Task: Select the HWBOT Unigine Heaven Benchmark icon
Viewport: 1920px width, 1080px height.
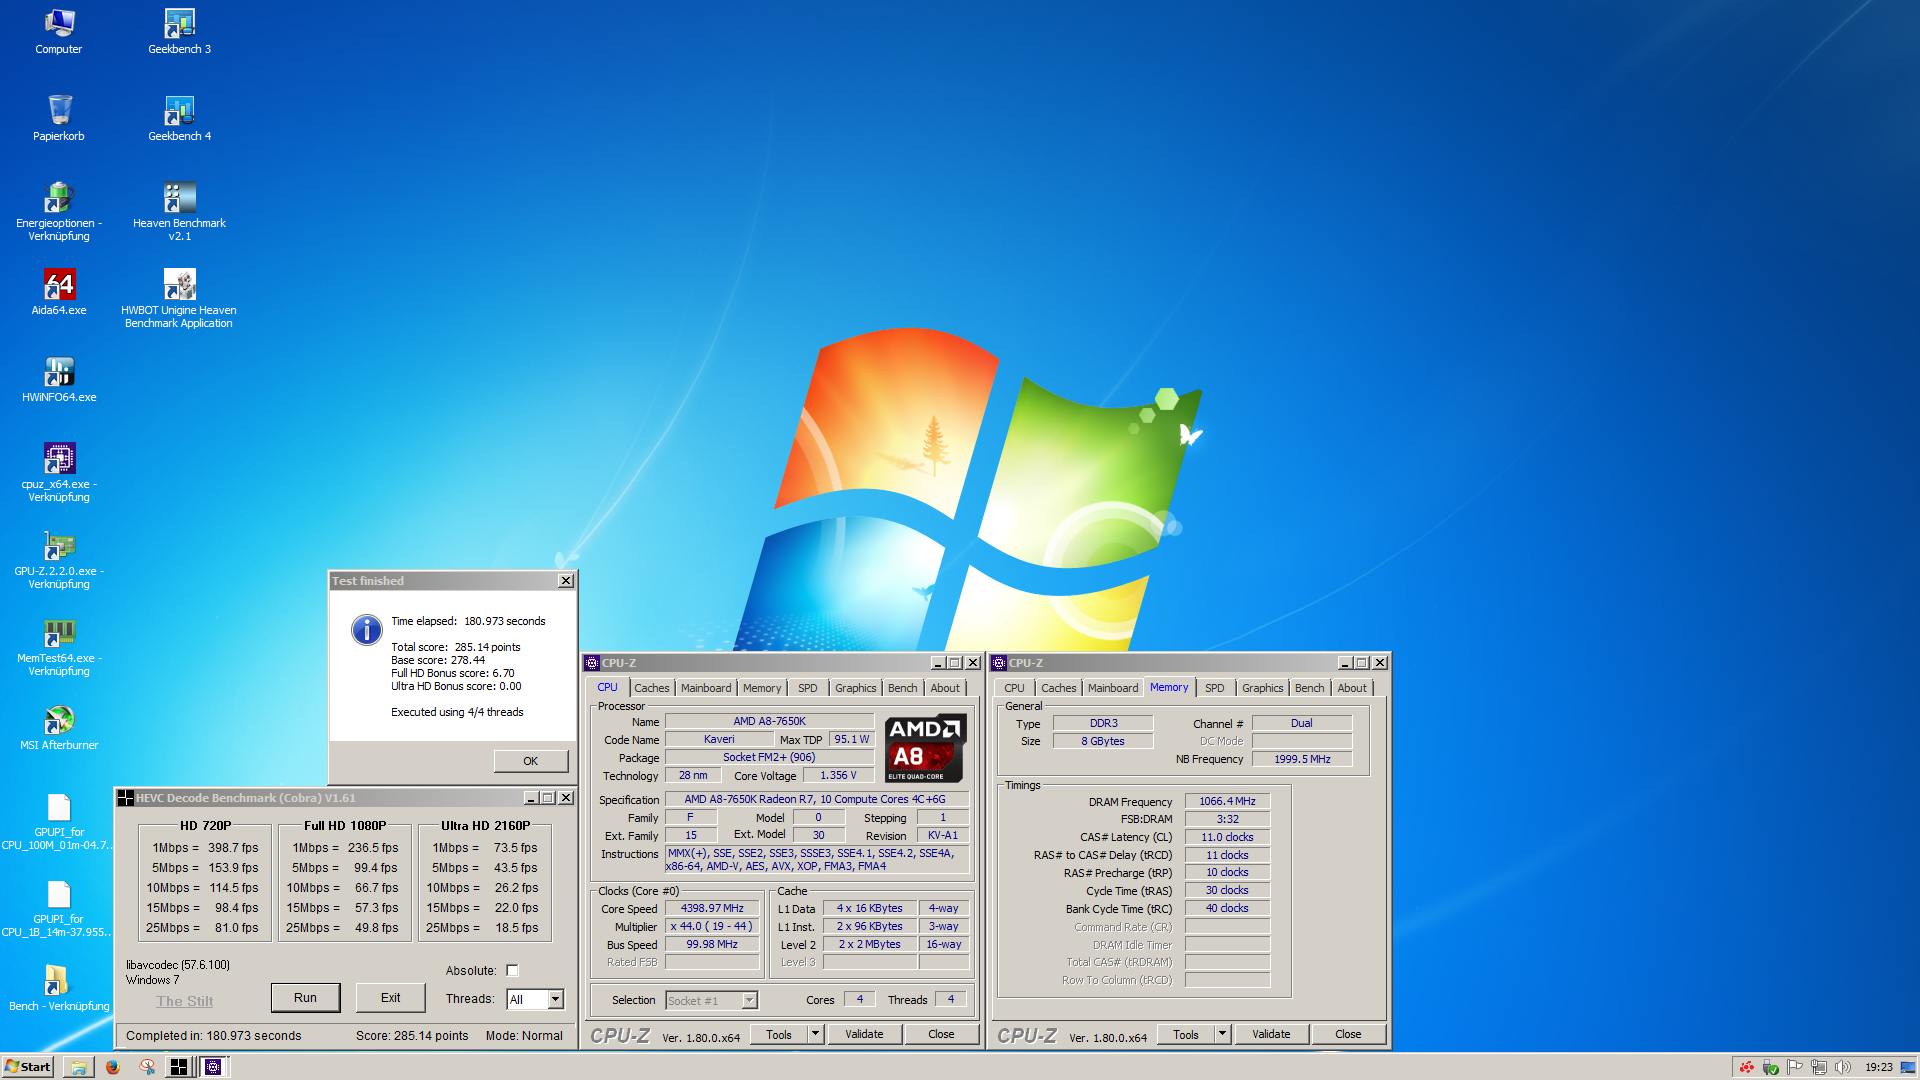Action: 179,298
